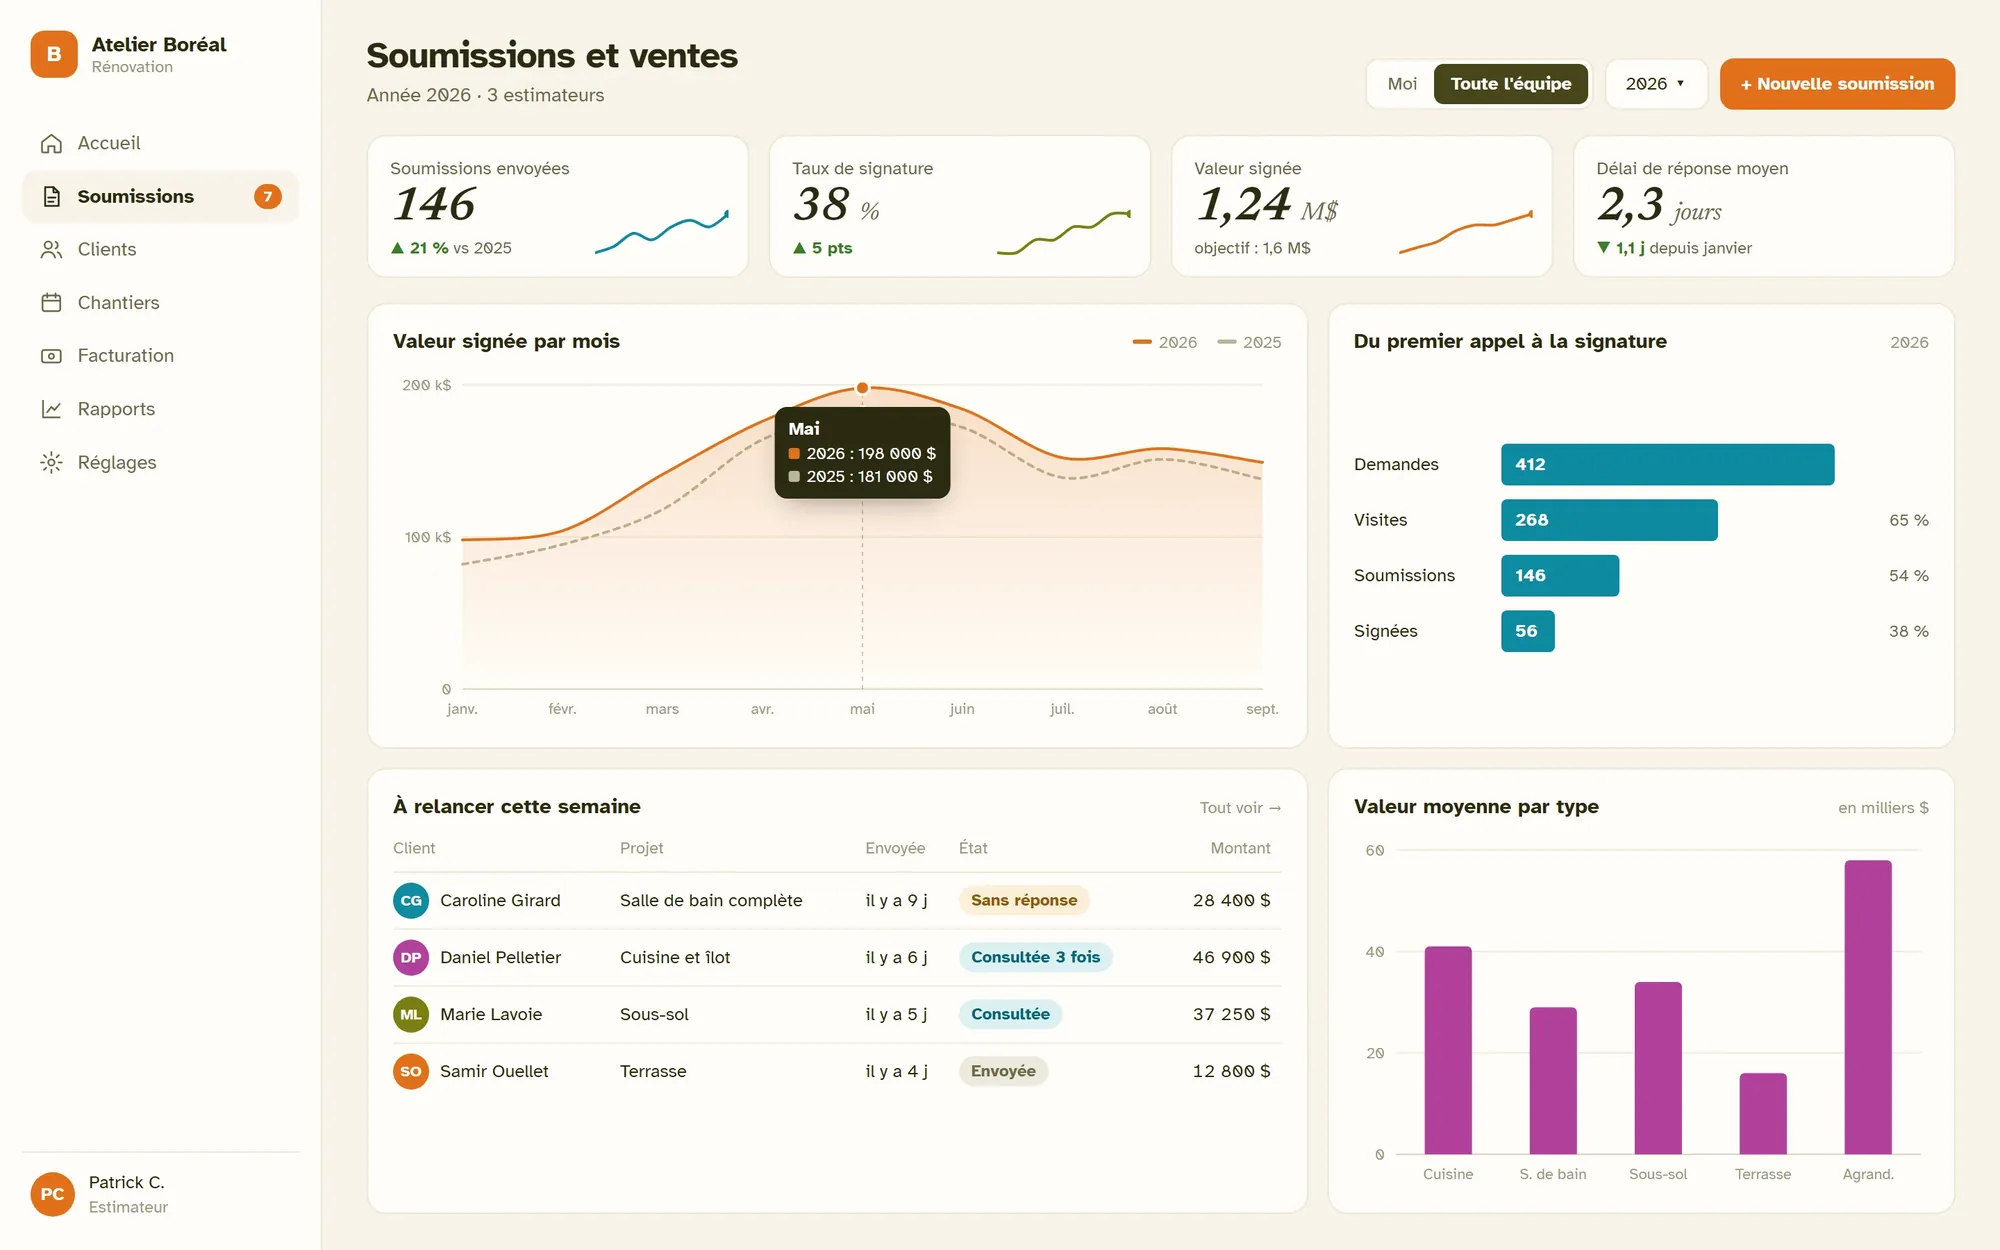2000x1250 pixels.
Task: Click the ML avatar for Marie Lavoie
Action: coord(411,1014)
